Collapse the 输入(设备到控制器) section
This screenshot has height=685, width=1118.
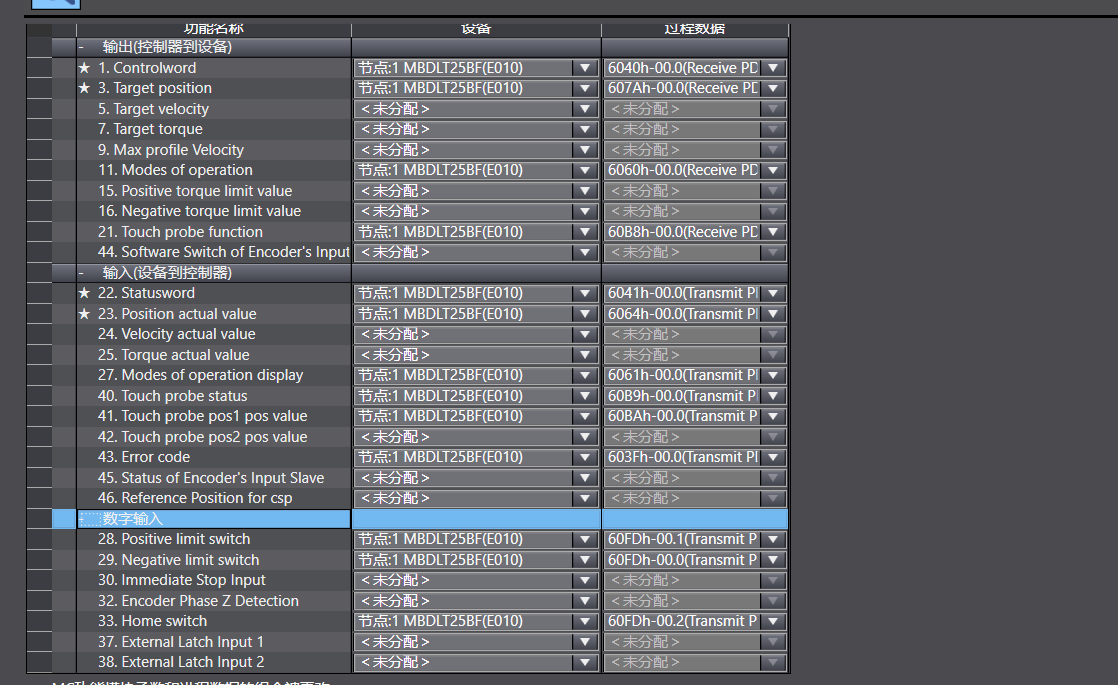click(82, 273)
